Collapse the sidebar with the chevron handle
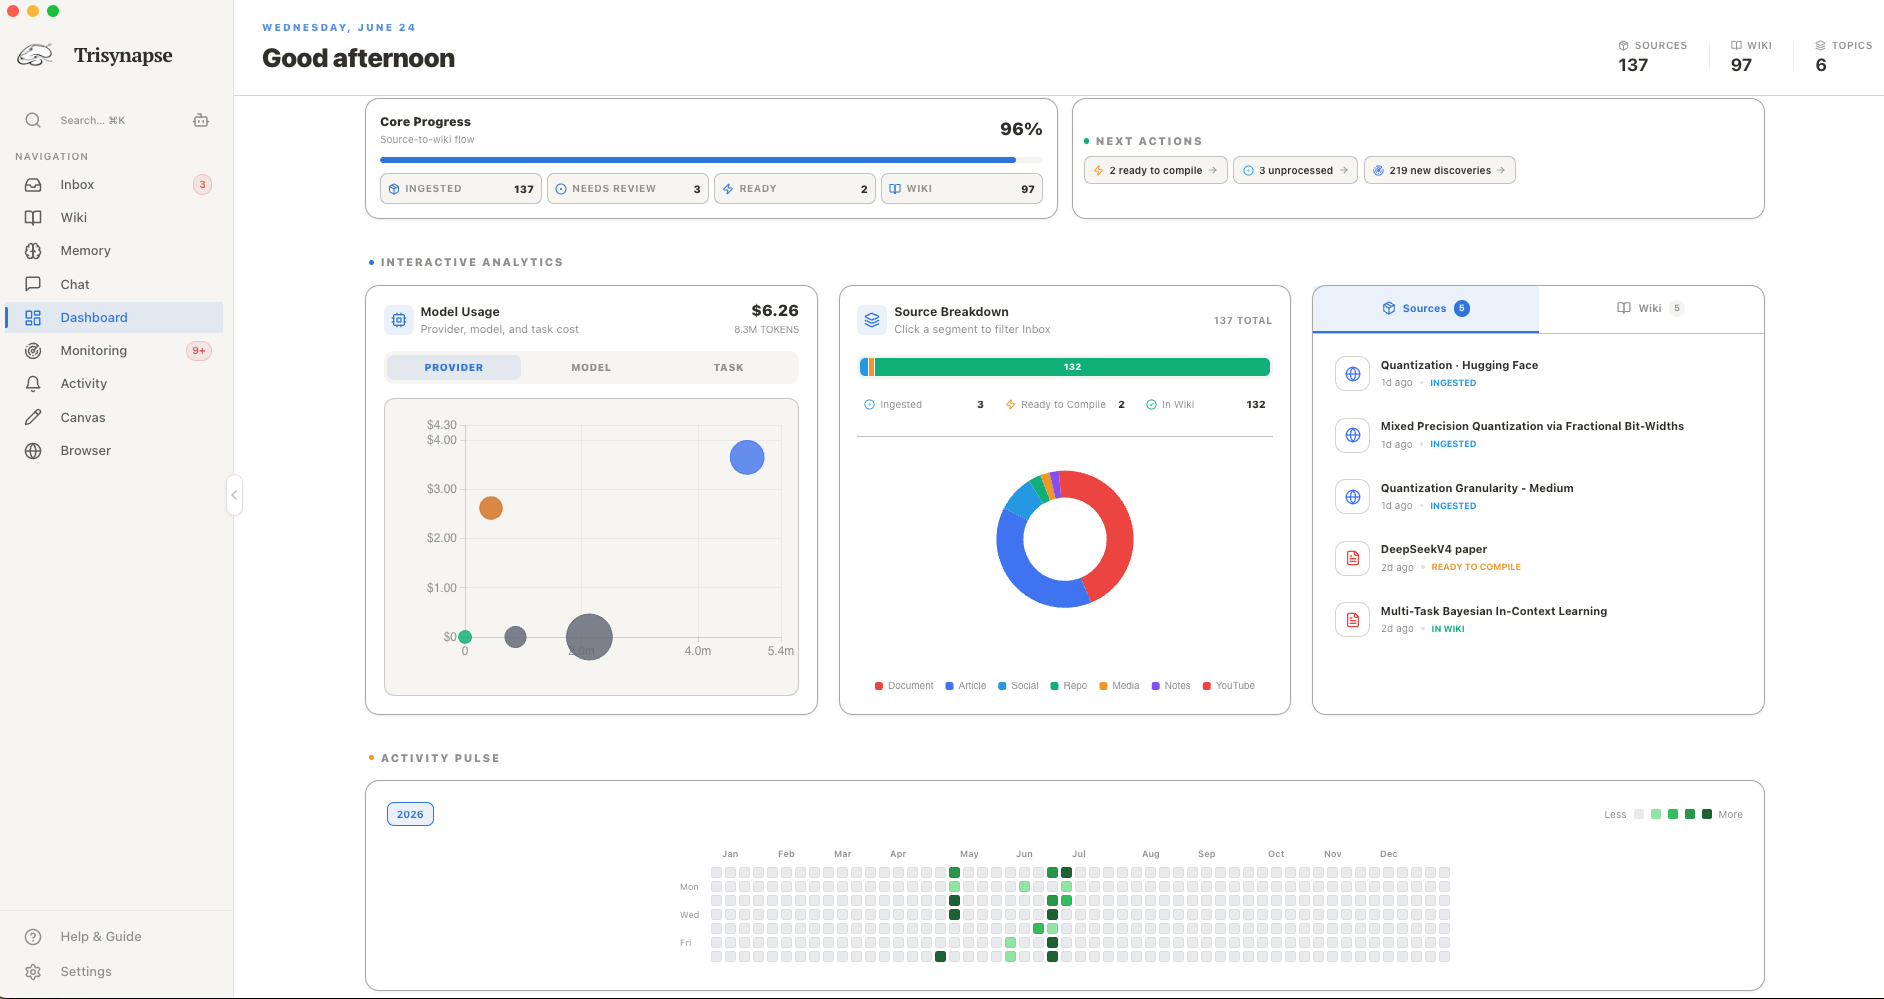The image size is (1884, 999). tap(234, 495)
